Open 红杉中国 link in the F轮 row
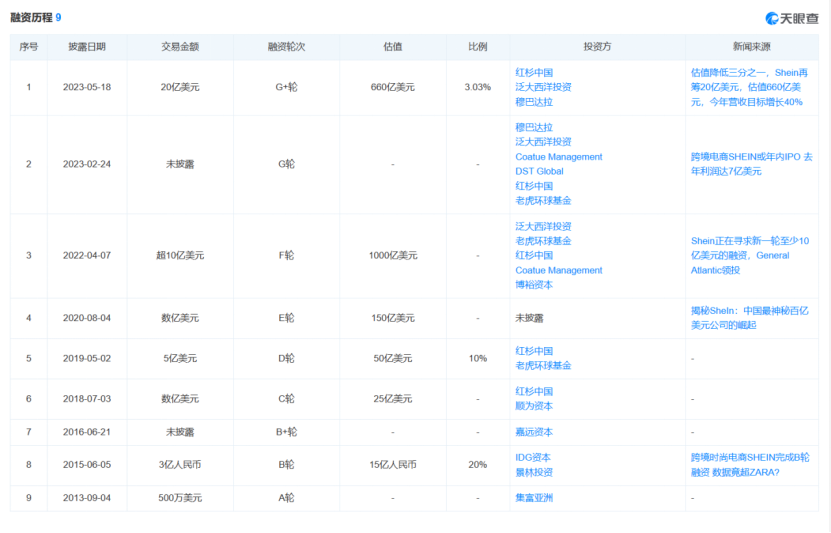 [534, 255]
